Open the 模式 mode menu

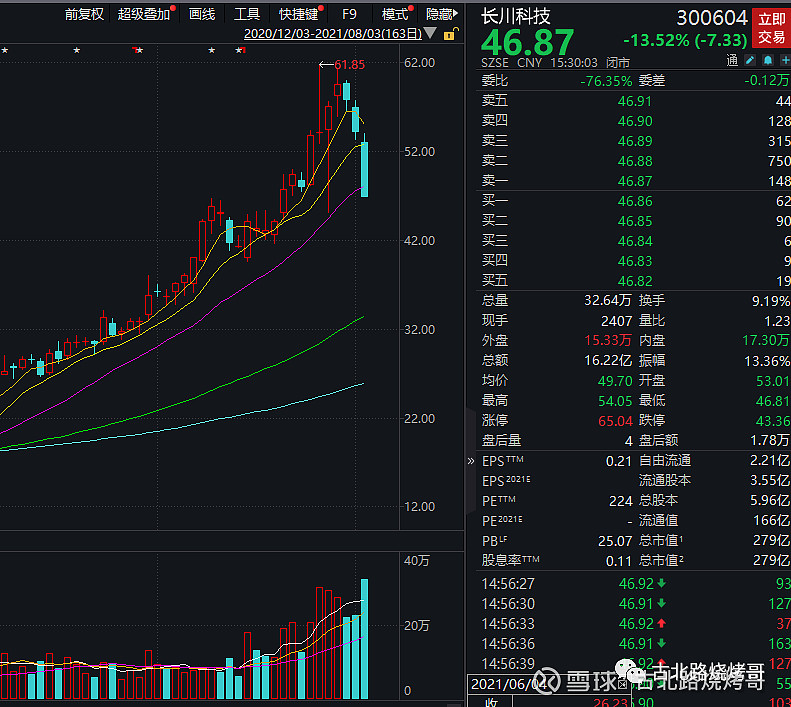pos(395,14)
